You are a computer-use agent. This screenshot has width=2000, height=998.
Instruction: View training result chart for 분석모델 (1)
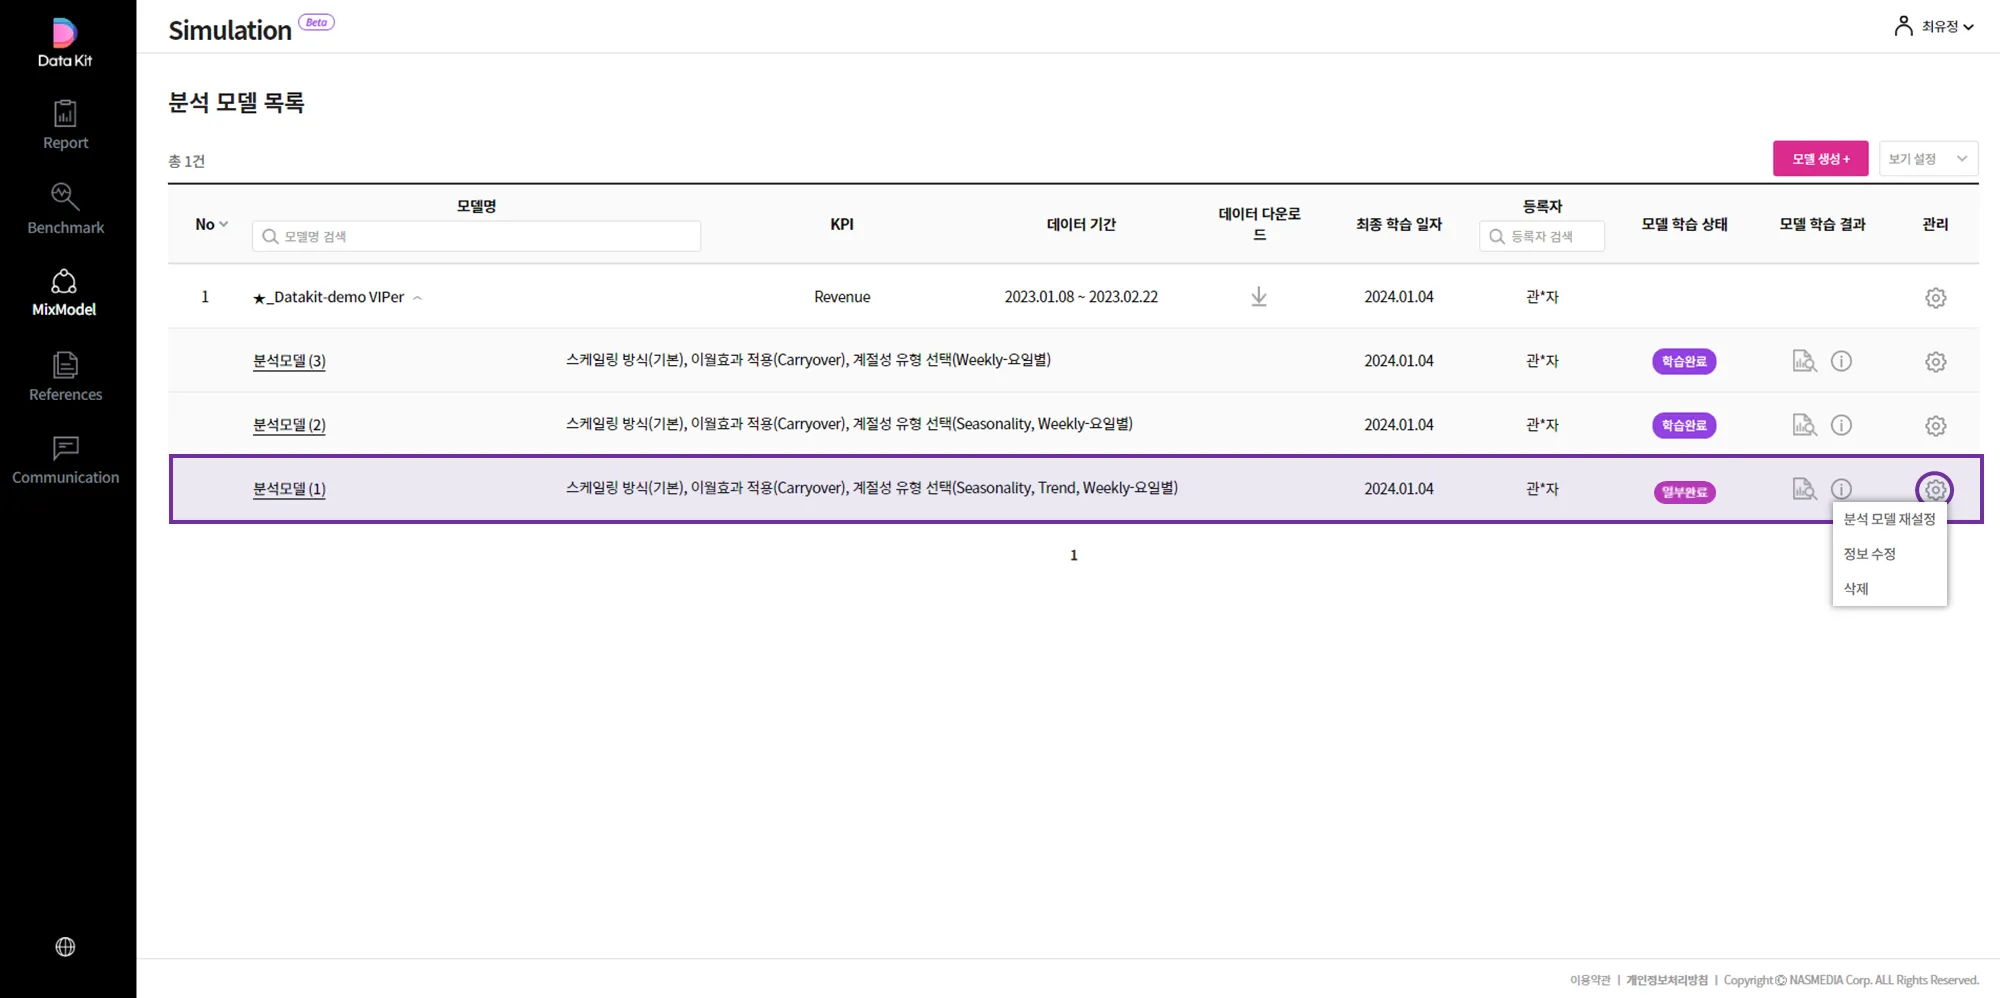[1804, 489]
